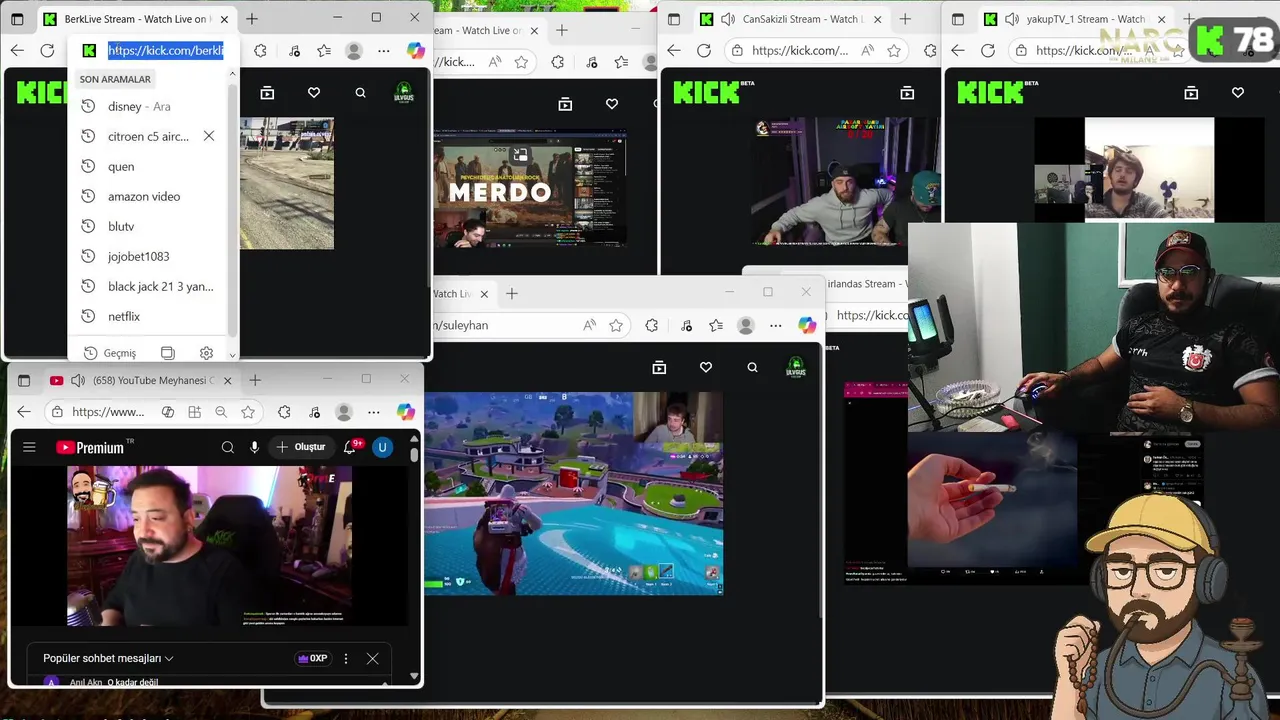Open a new tab in the BerkLive window
The width and height of the screenshot is (1280, 720).
point(252,19)
